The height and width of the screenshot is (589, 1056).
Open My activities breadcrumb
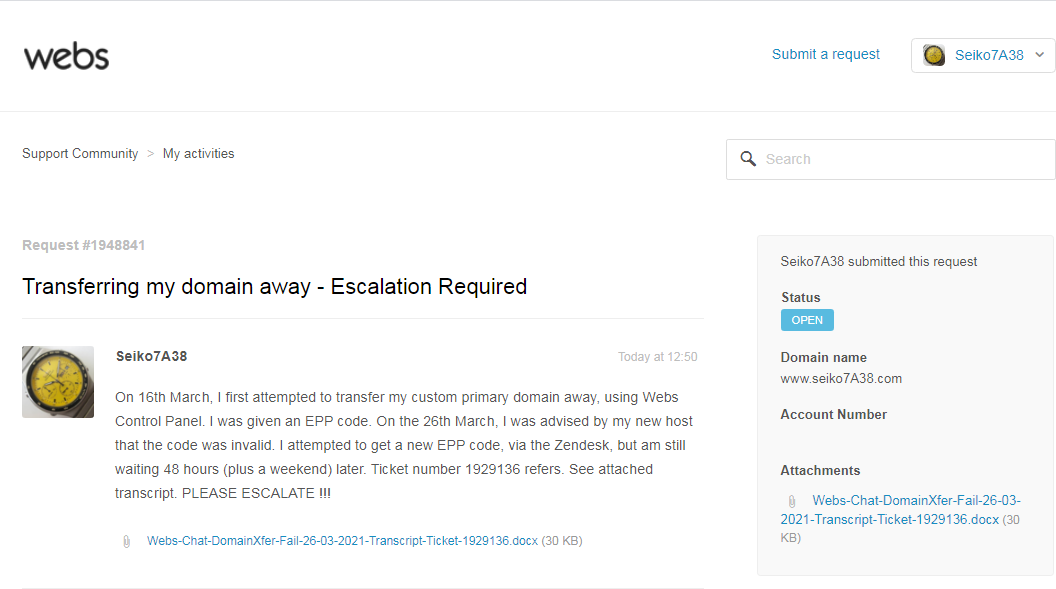pyautogui.click(x=198, y=154)
